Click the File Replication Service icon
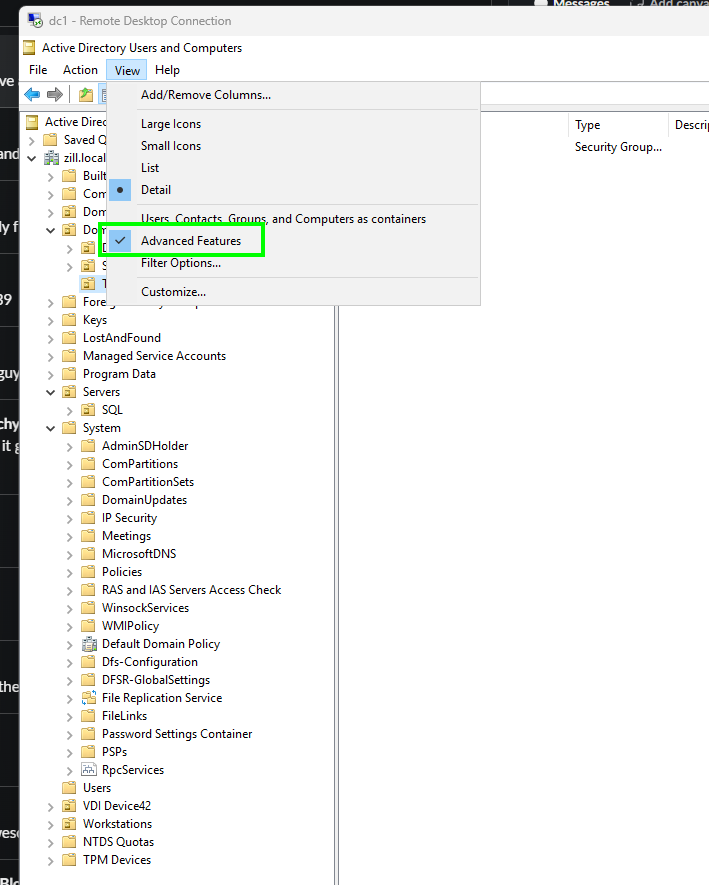Viewport: 709px width, 885px height. click(89, 698)
